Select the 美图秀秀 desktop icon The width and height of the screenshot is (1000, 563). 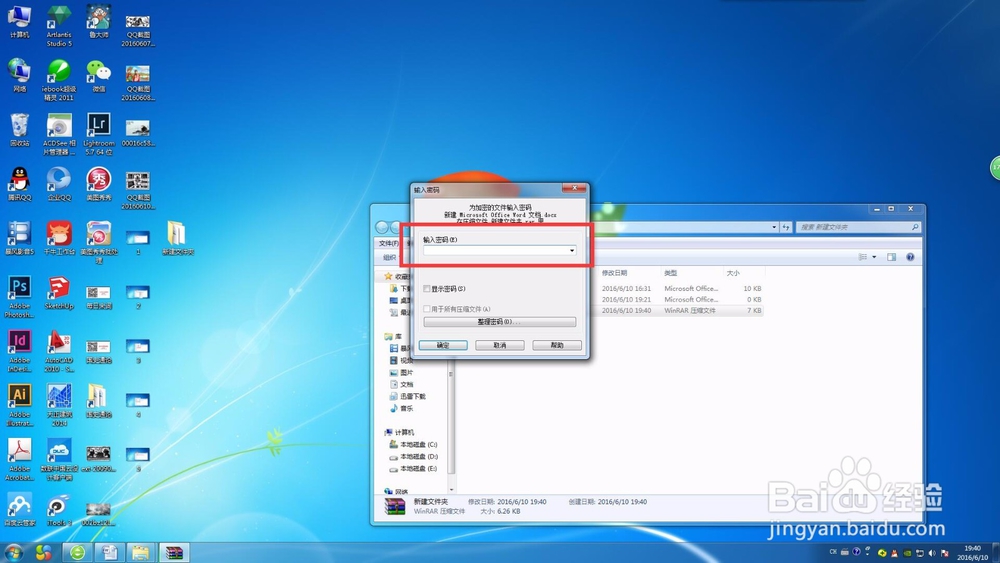(98, 184)
